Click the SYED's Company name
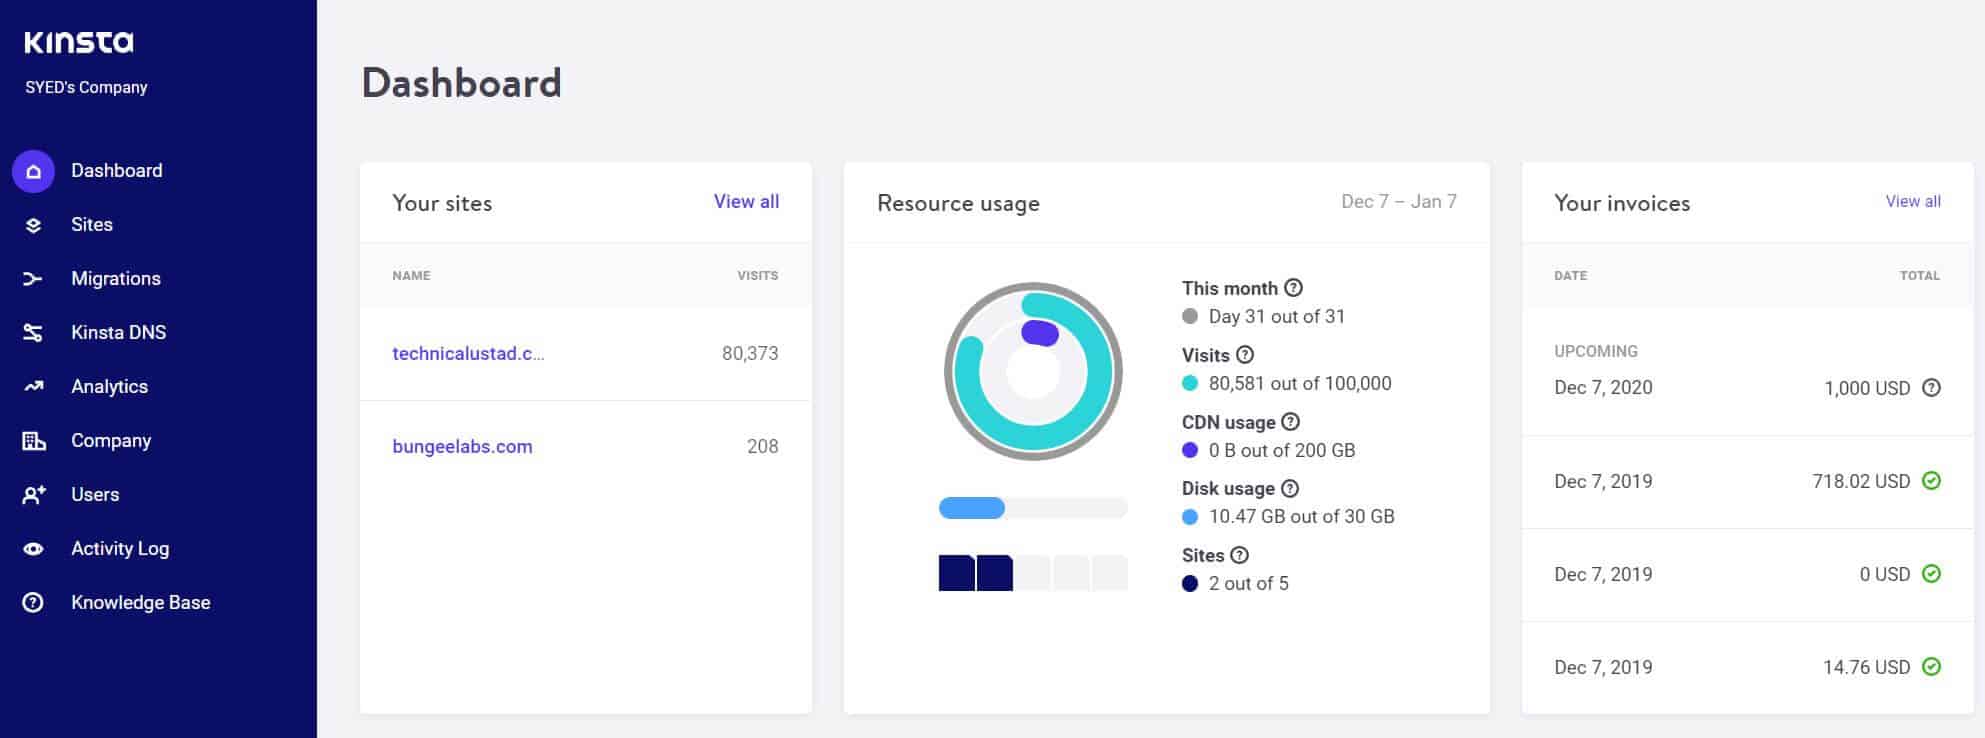The height and width of the screenshot is (738, 1985). pos(86,88)
